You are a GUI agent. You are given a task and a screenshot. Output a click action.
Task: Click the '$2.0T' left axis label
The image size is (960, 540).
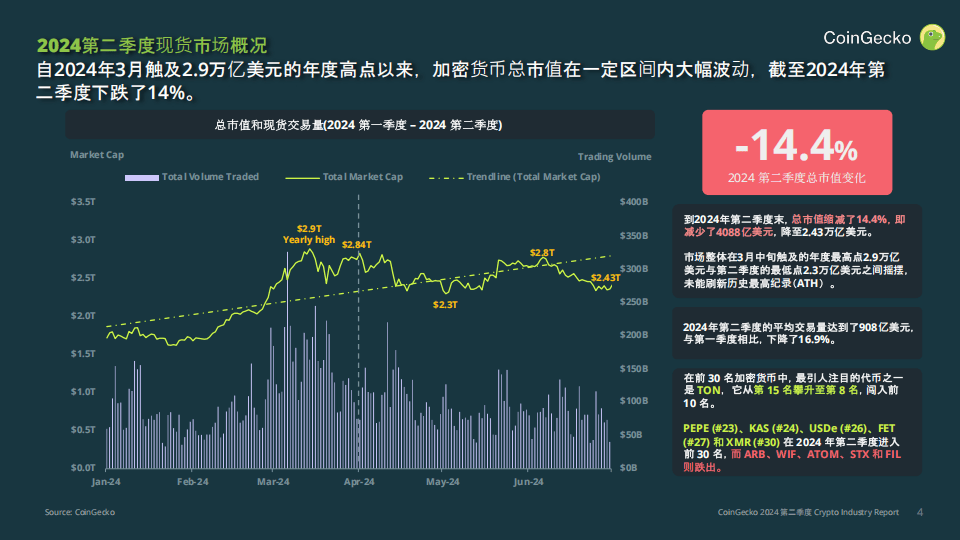point(83,316)
